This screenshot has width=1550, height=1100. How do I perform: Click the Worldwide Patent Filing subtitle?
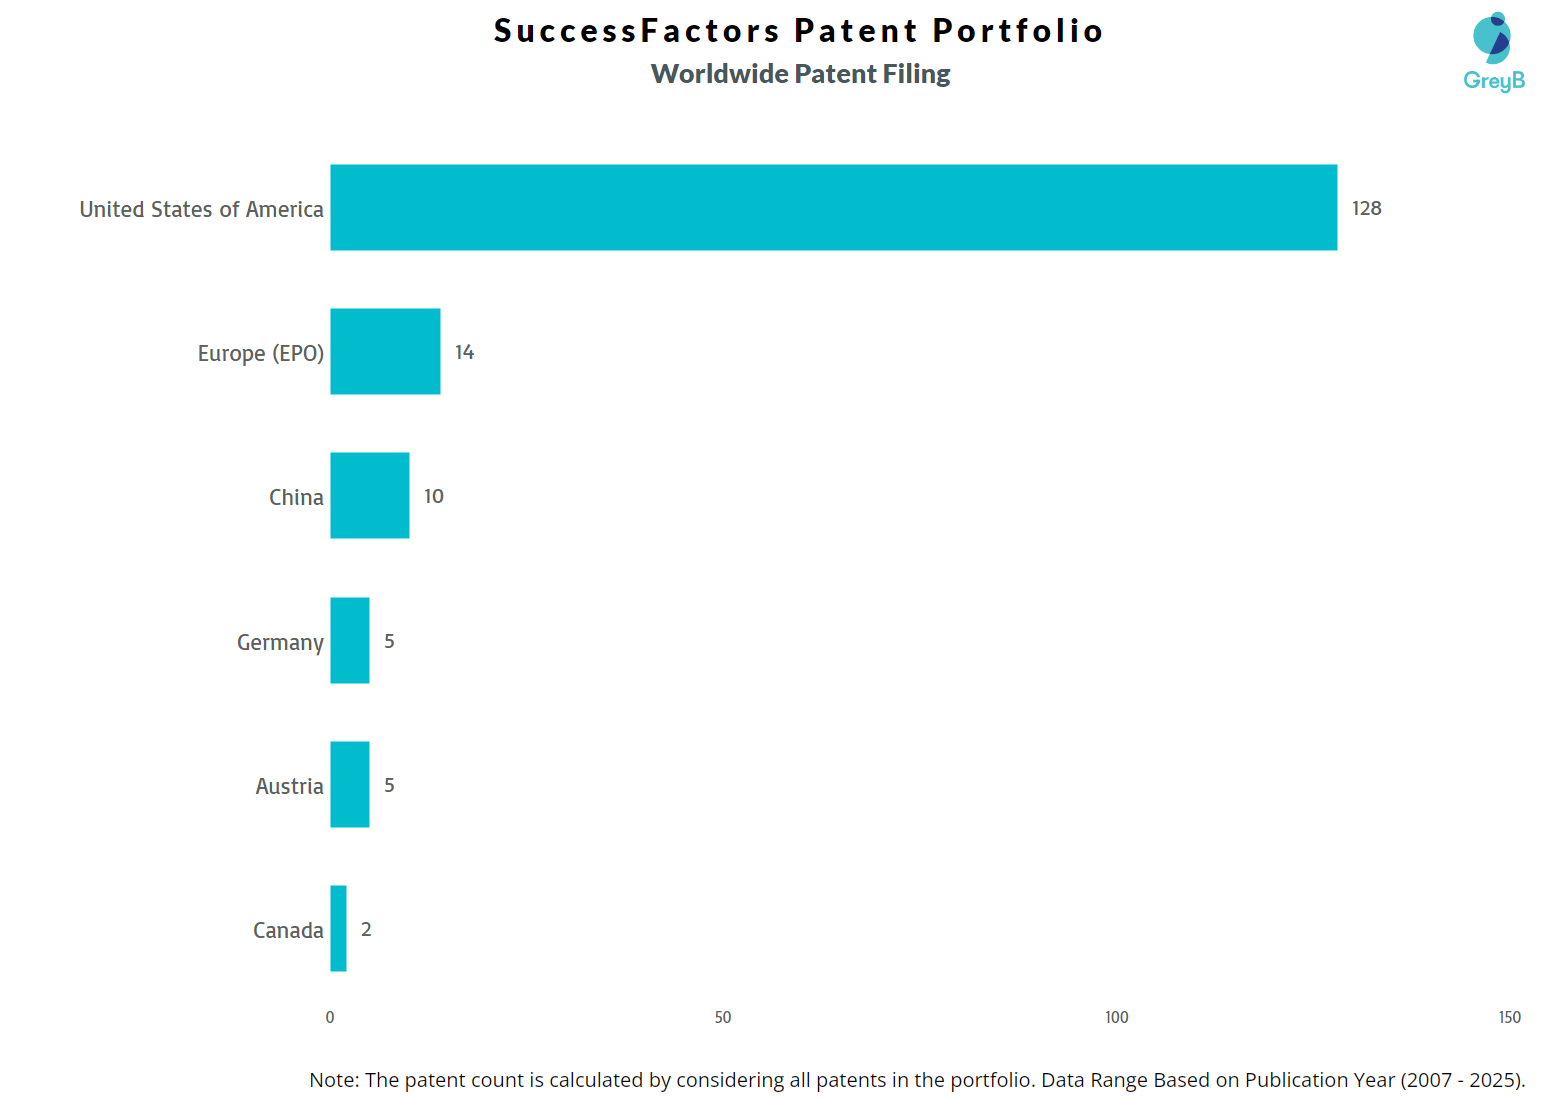(800, 74)
